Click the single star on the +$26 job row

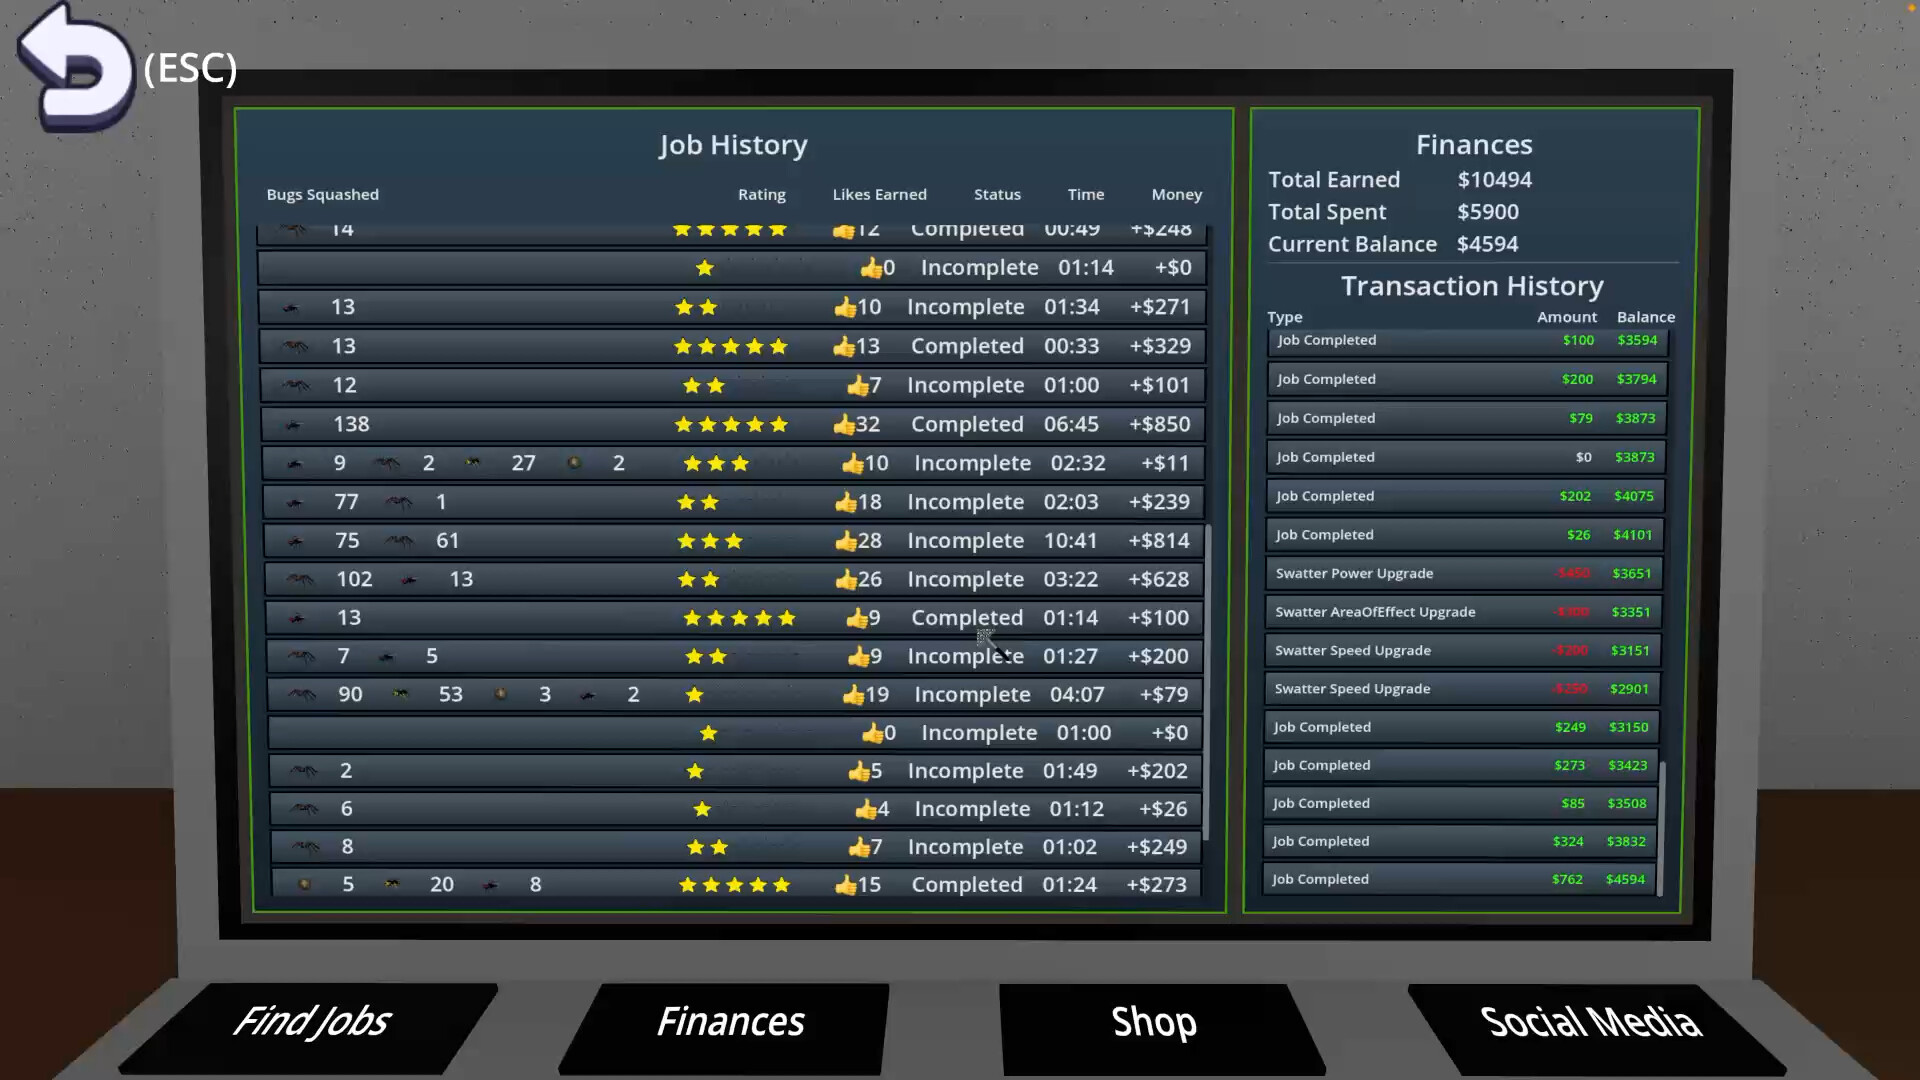click(701, 808)
